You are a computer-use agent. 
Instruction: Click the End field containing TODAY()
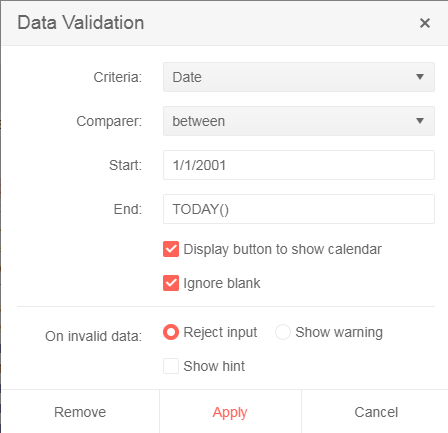[299, 209]
